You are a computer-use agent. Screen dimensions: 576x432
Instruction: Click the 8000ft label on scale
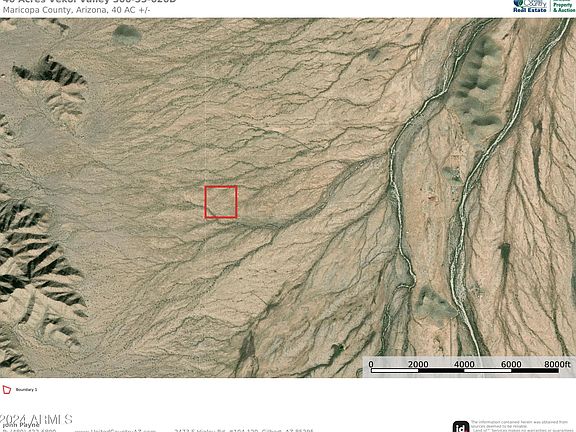557,364
